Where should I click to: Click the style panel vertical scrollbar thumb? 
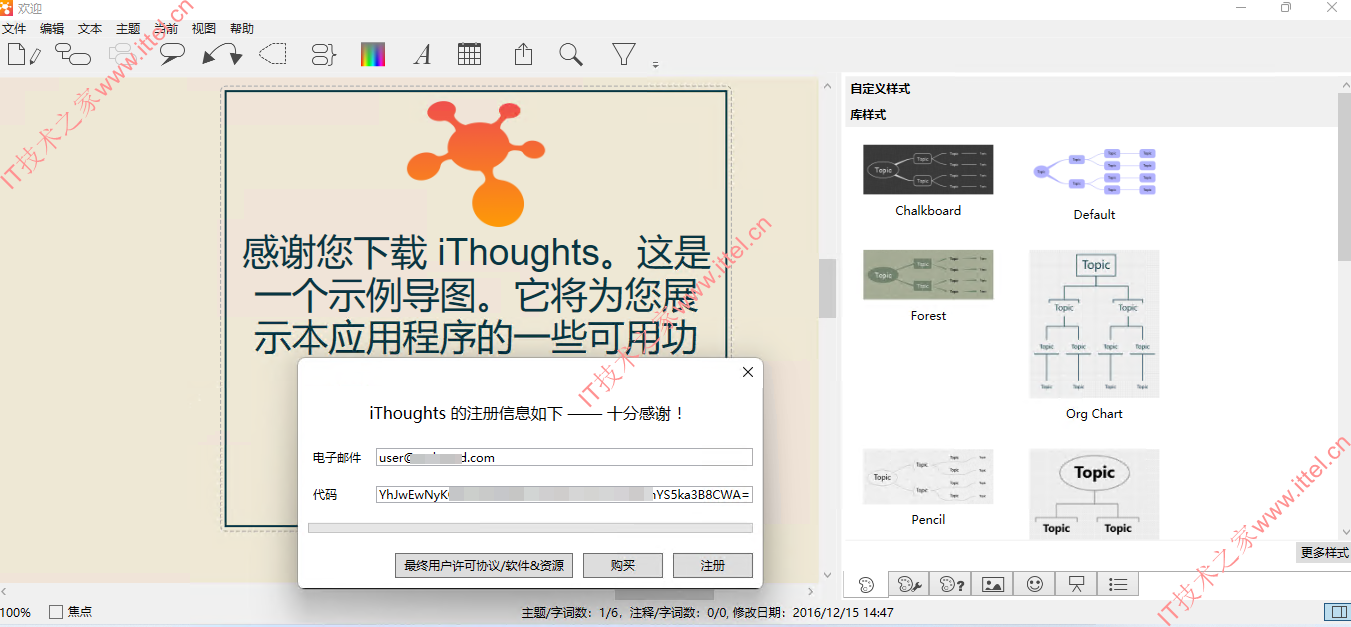[1344, 178]
